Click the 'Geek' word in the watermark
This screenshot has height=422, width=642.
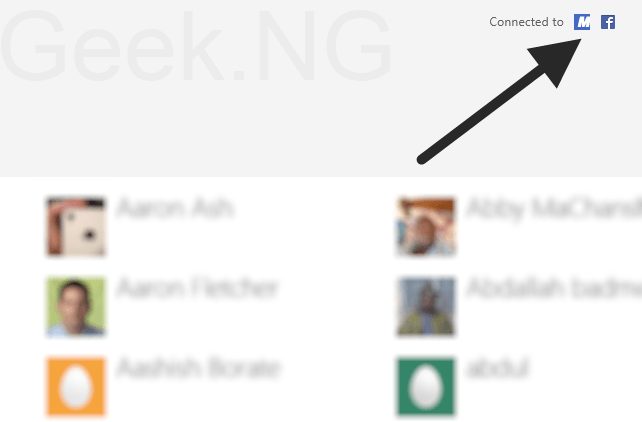[113, 47]
